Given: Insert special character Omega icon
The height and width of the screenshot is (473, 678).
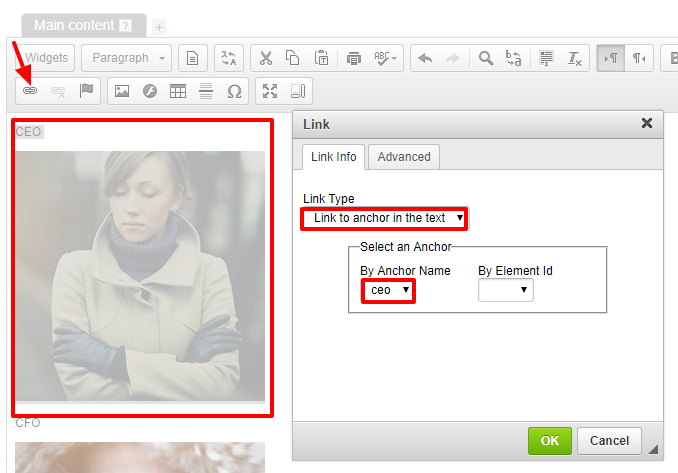Looking at the screenshot, I should (x=234, y=91).
